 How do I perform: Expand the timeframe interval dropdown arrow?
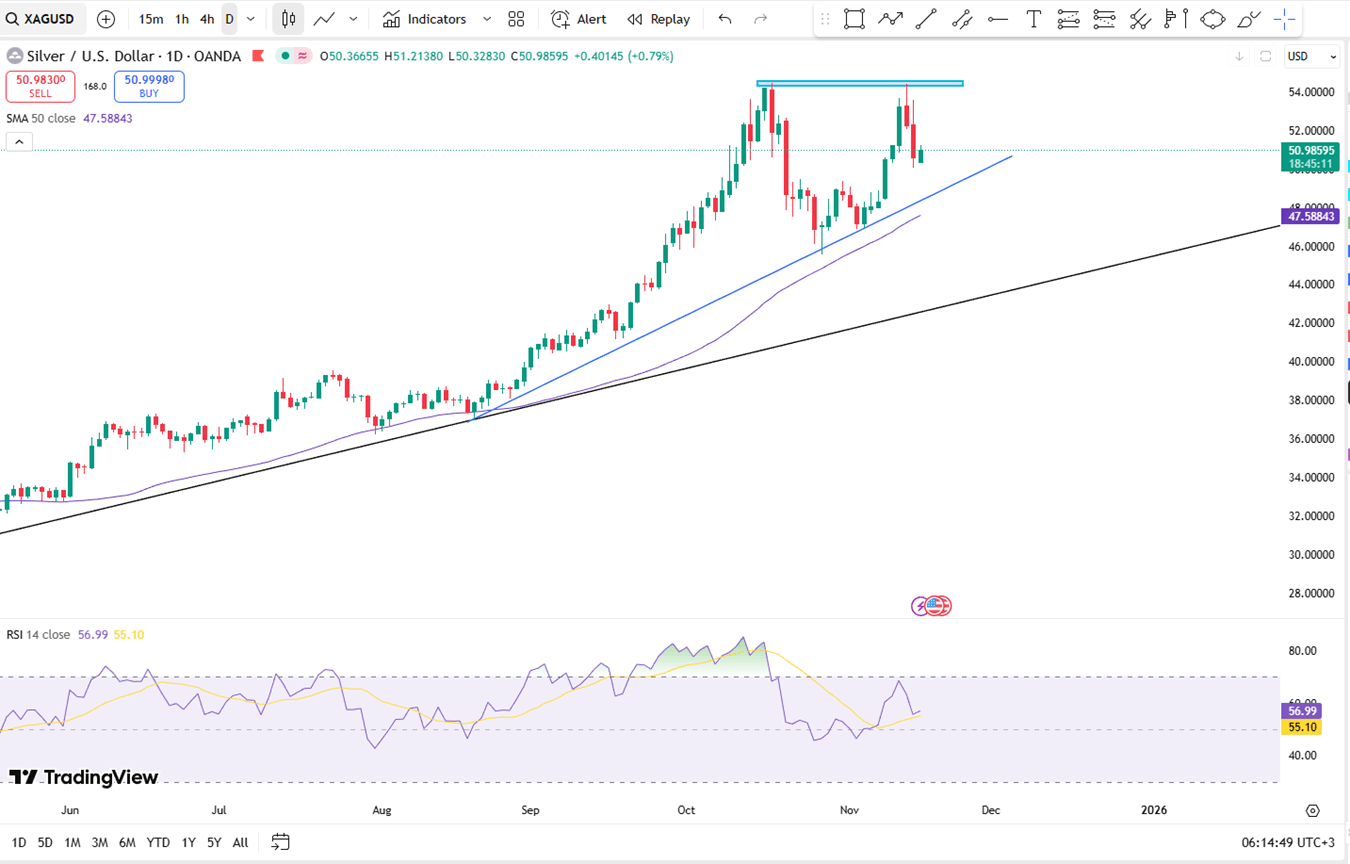[x=251, y=19]
